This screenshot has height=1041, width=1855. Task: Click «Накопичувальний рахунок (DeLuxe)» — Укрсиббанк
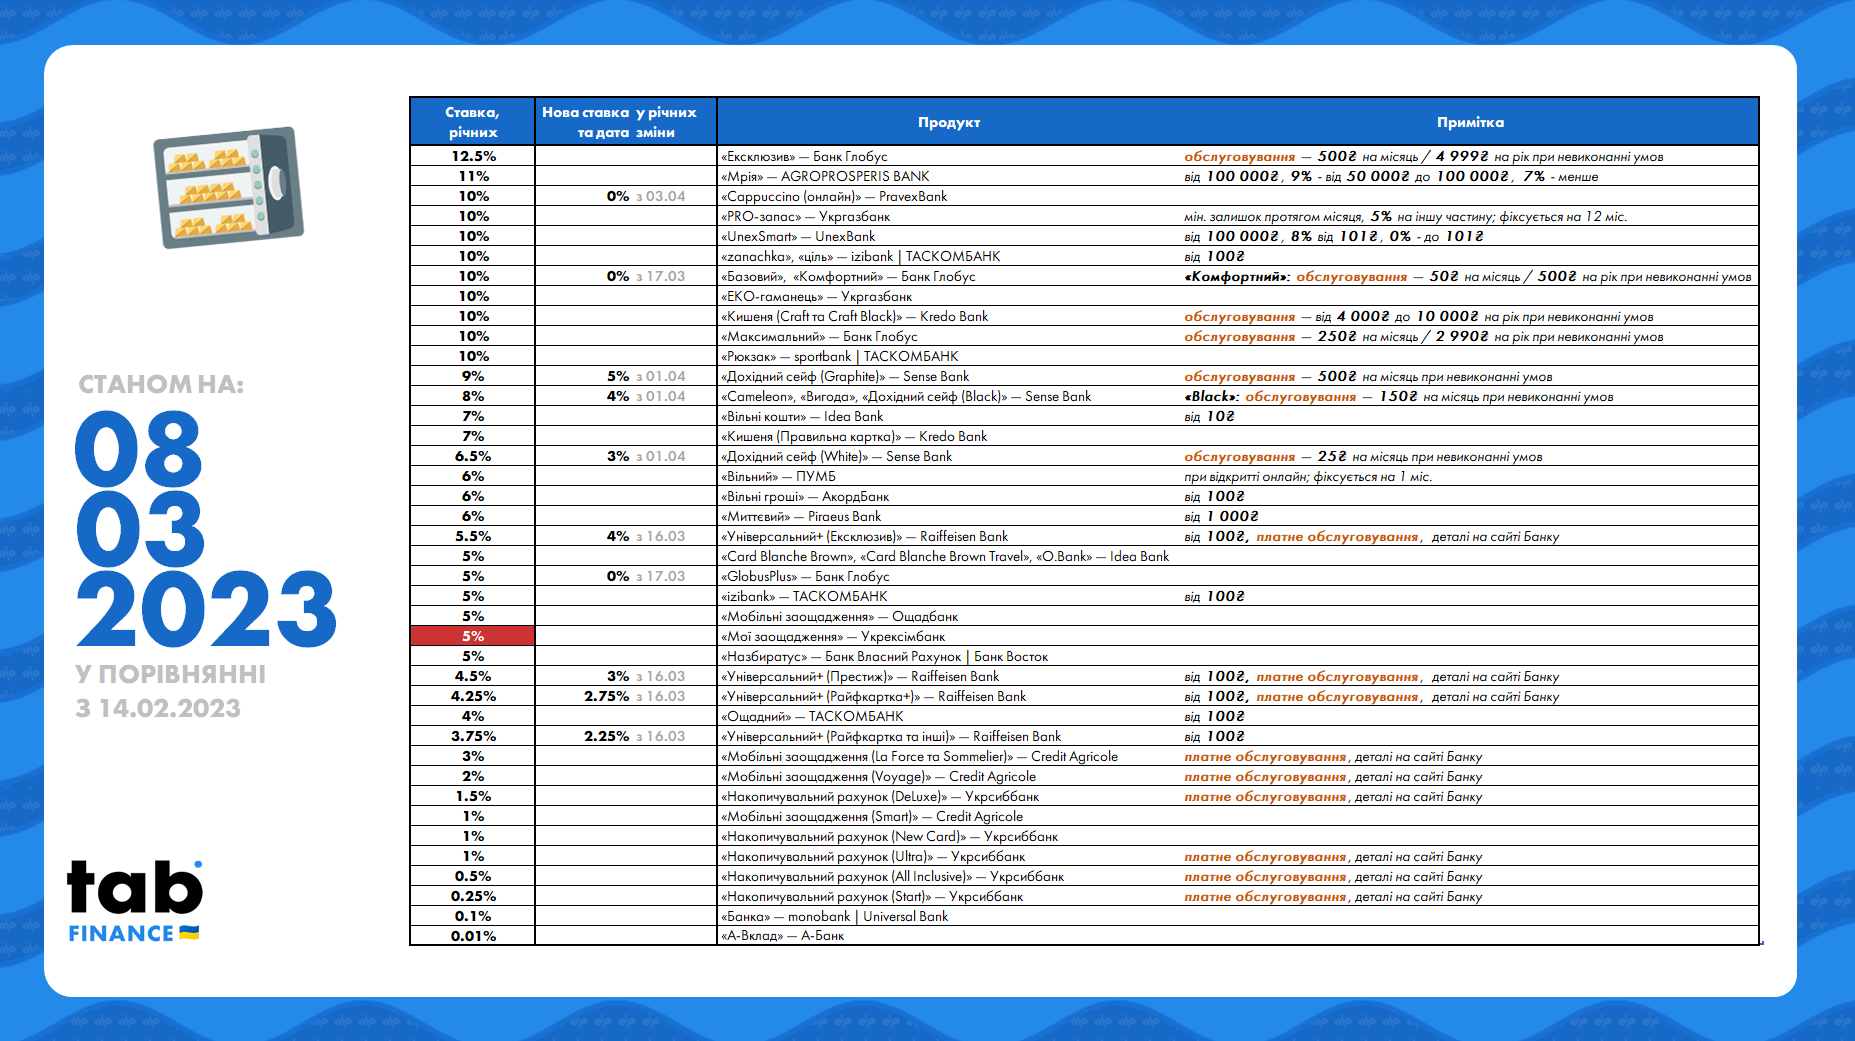[880, 796]
